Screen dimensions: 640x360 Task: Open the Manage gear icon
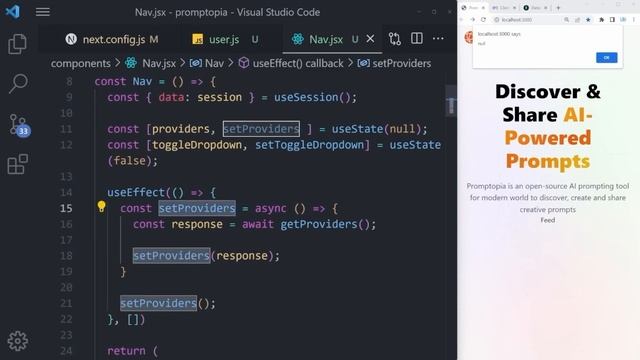point(18,341)
